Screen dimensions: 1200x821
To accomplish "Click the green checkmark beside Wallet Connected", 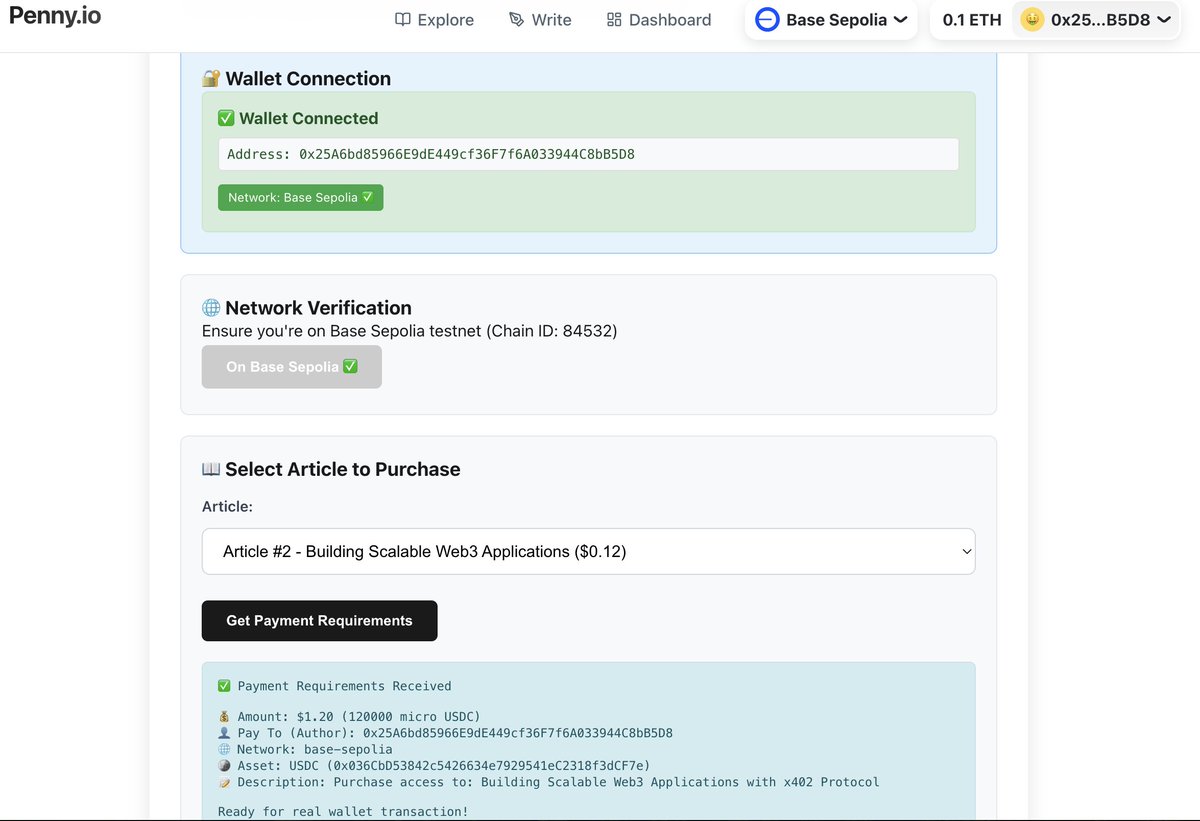I will (x=227, y=117).
